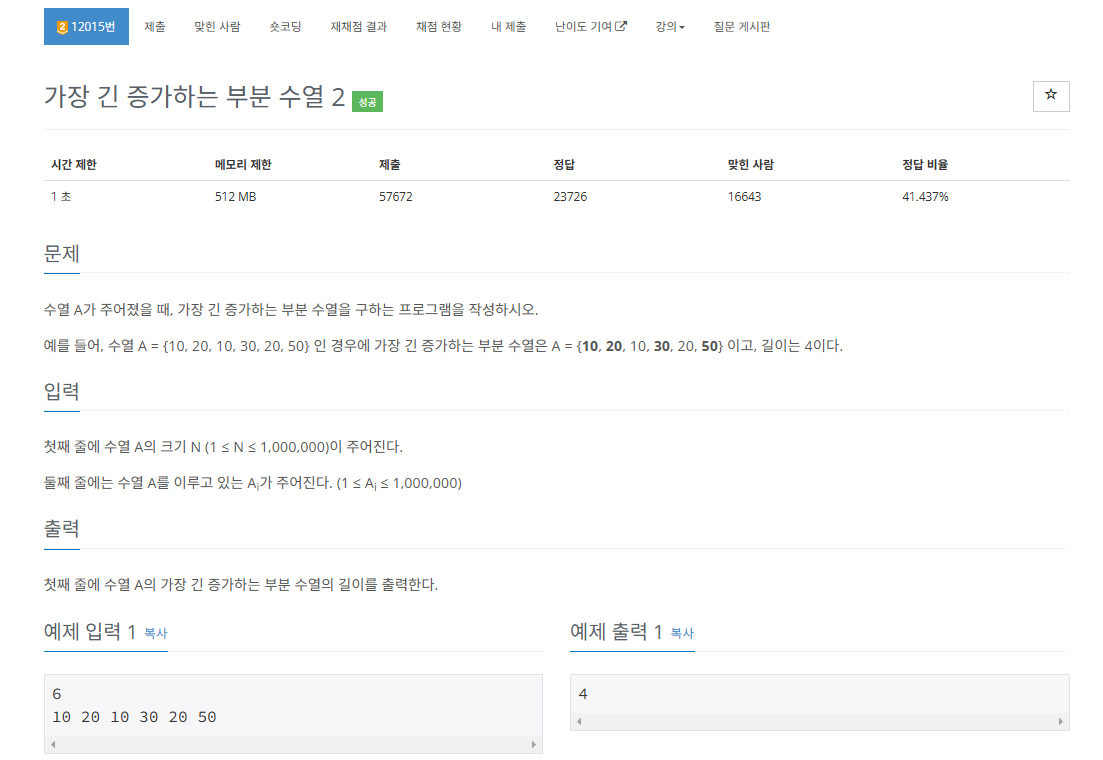View the 재채점 결과 tab
Viewport: 1103px width, 760px height.
359,27
